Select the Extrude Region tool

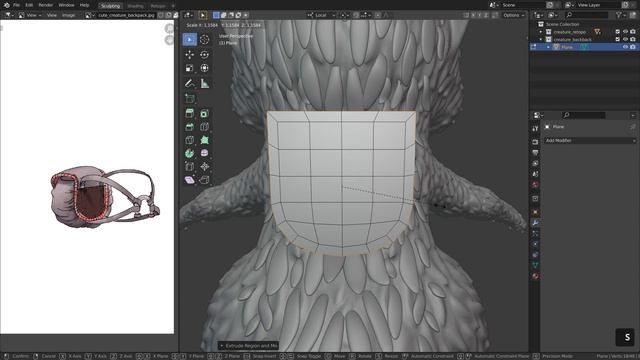(x=189, y=113)
